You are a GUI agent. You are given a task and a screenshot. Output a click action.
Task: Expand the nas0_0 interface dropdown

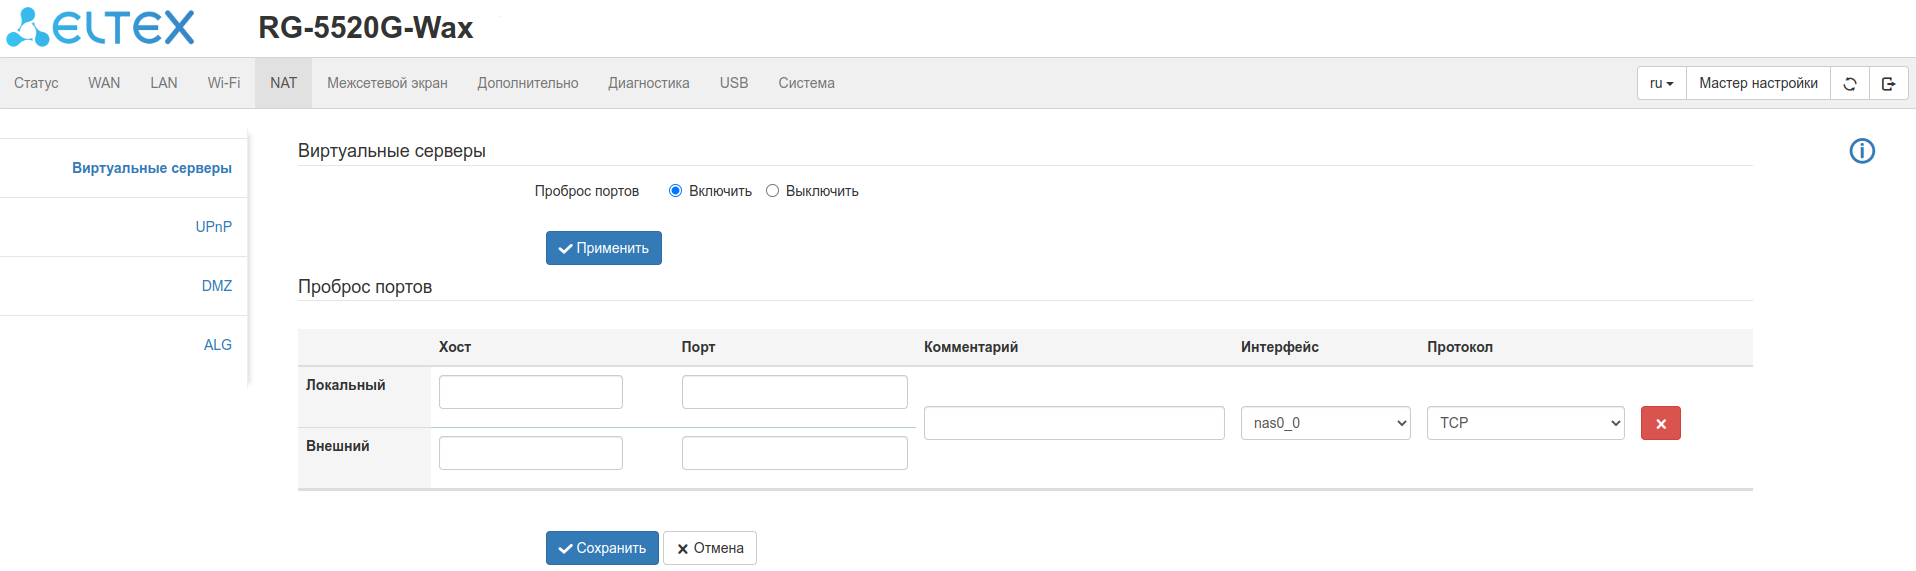click(1325, 423)
